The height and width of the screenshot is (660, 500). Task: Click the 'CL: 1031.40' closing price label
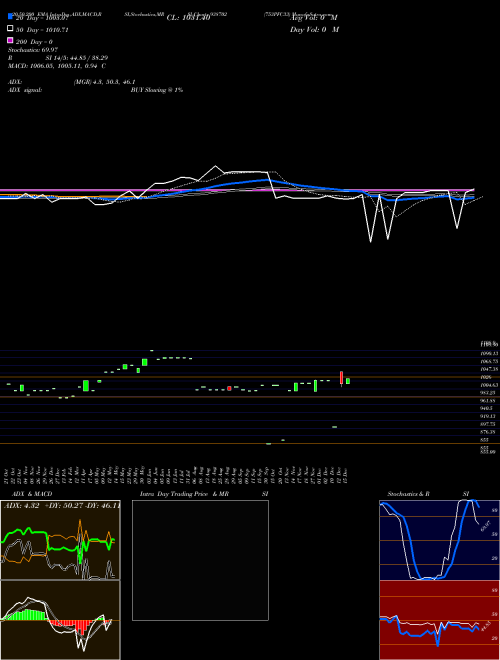(188, 18)
